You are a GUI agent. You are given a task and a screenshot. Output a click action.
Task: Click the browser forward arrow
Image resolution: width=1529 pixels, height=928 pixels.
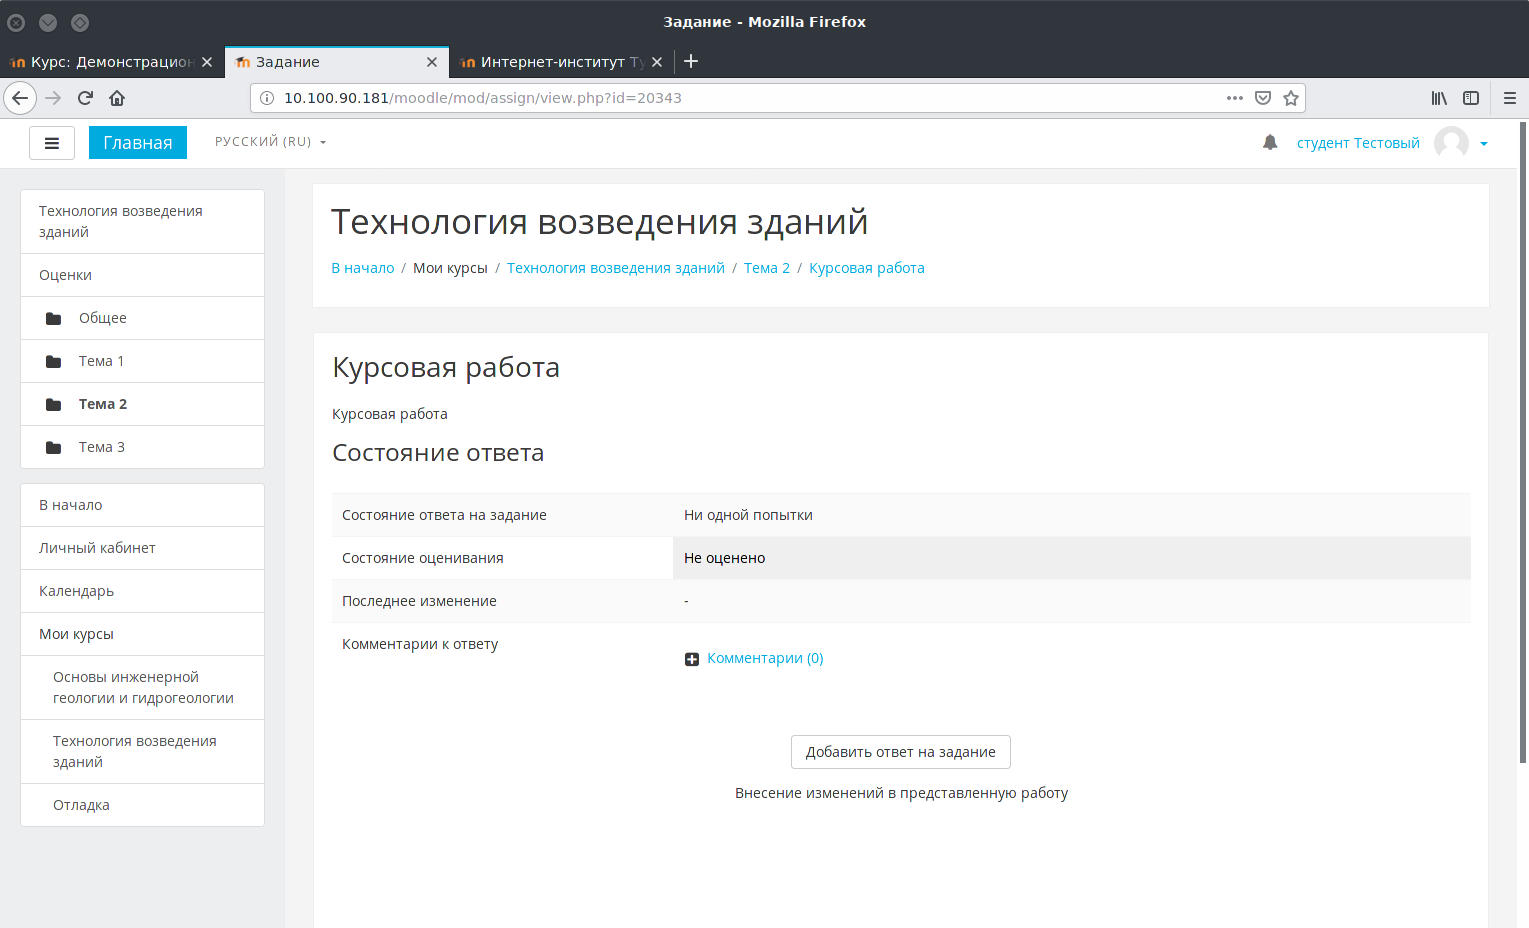[54, 98]
